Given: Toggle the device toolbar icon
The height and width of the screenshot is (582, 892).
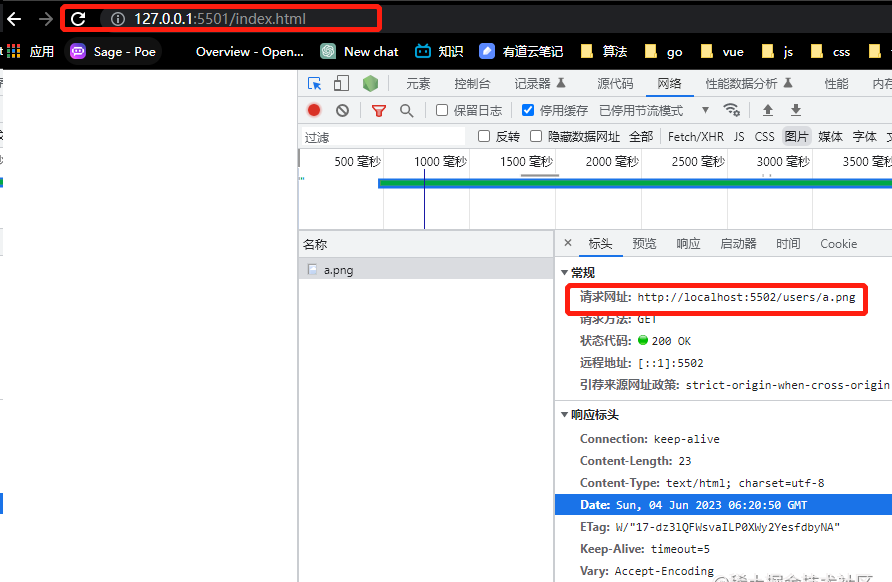Looking at the screenshot, I should [x=341, y=84].
